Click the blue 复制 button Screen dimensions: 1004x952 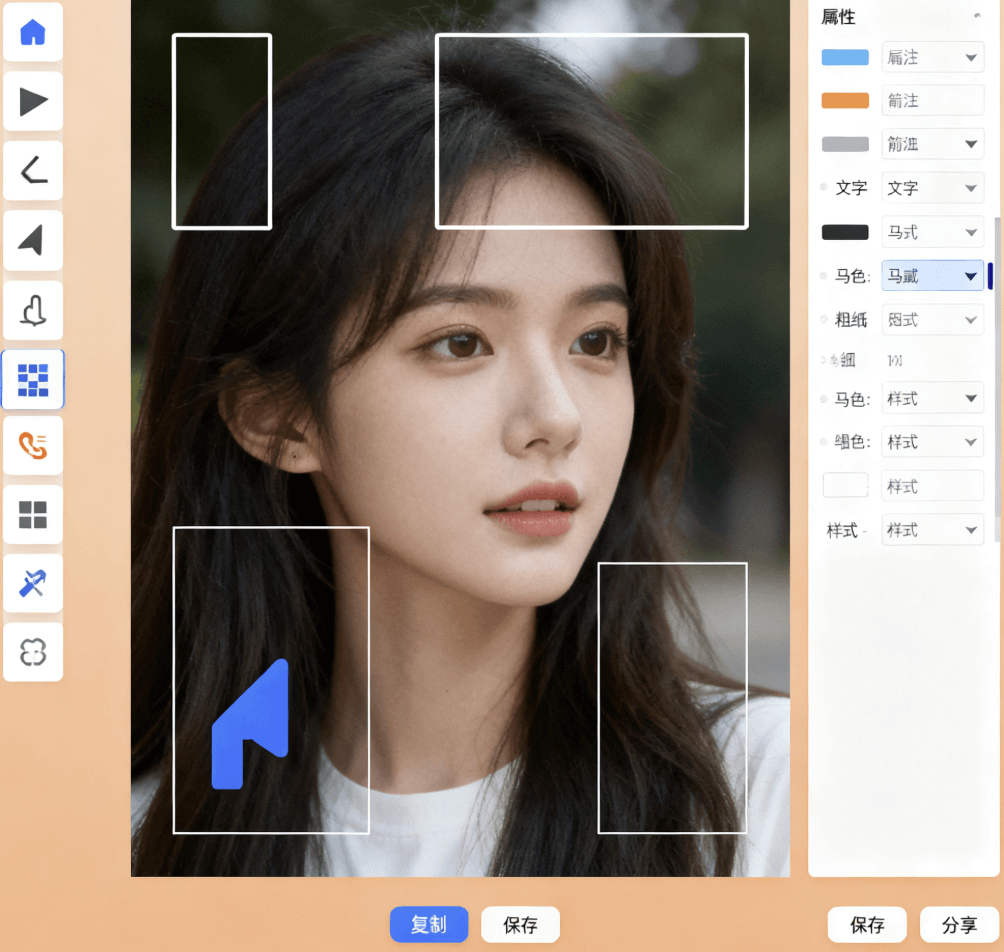pyautogui.click(x=428, y=925)
